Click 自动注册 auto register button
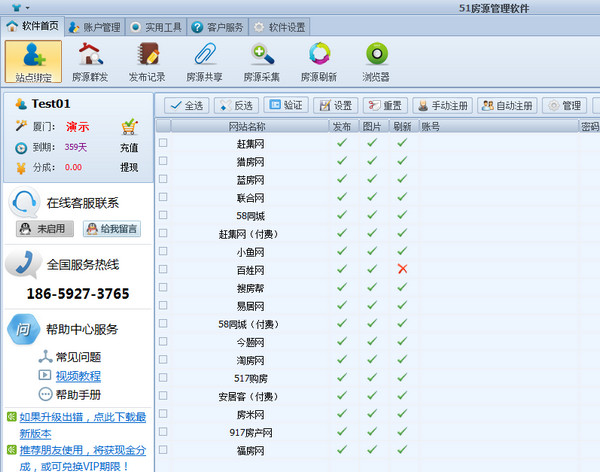Screen dimensions: 600x472 (x=507, y=106)
